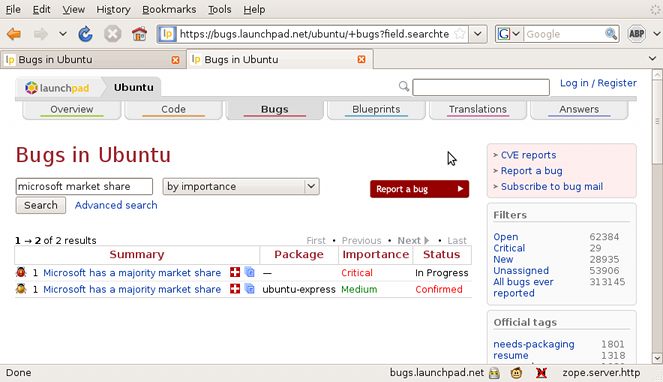Image resolution: width=663 pixels, height=382 pixels.
Task: Click Subscribe to bug mail link
Action: pos(552,187)
